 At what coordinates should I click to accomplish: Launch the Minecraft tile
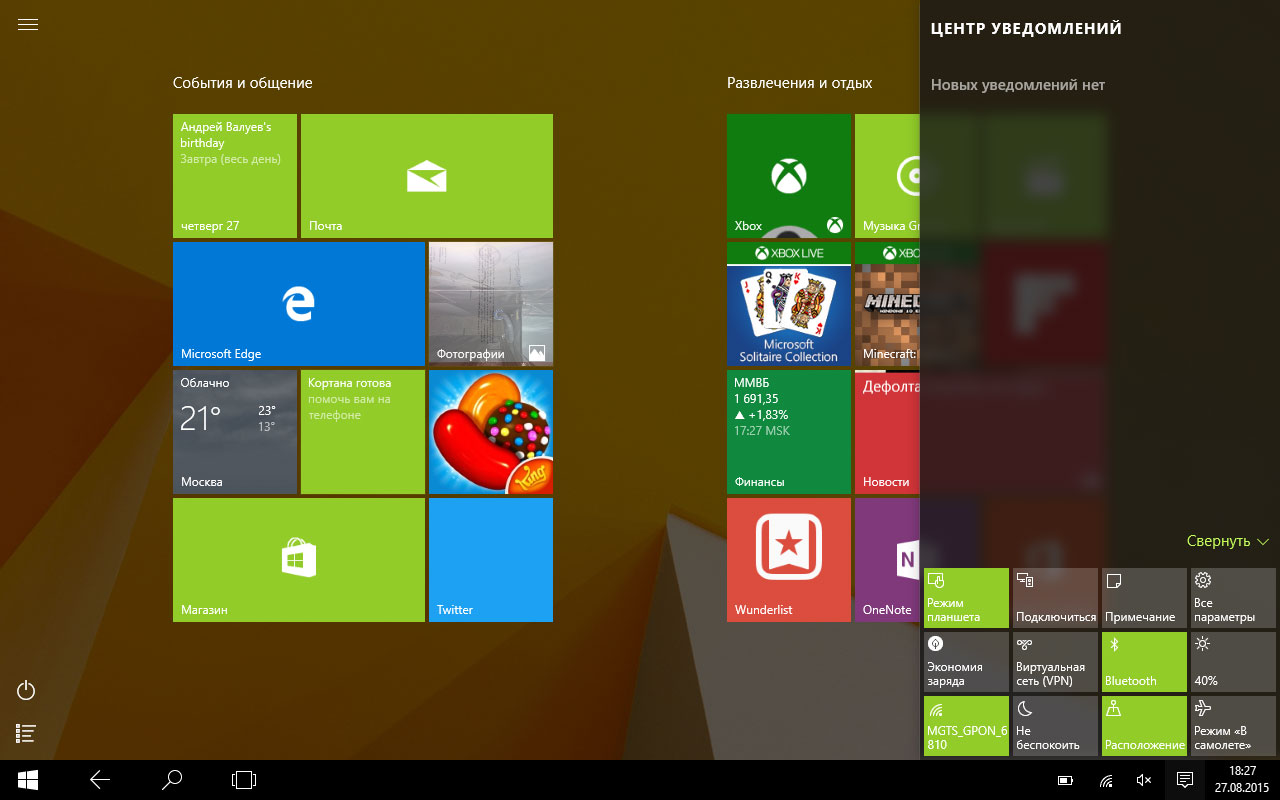click(887, 304)
